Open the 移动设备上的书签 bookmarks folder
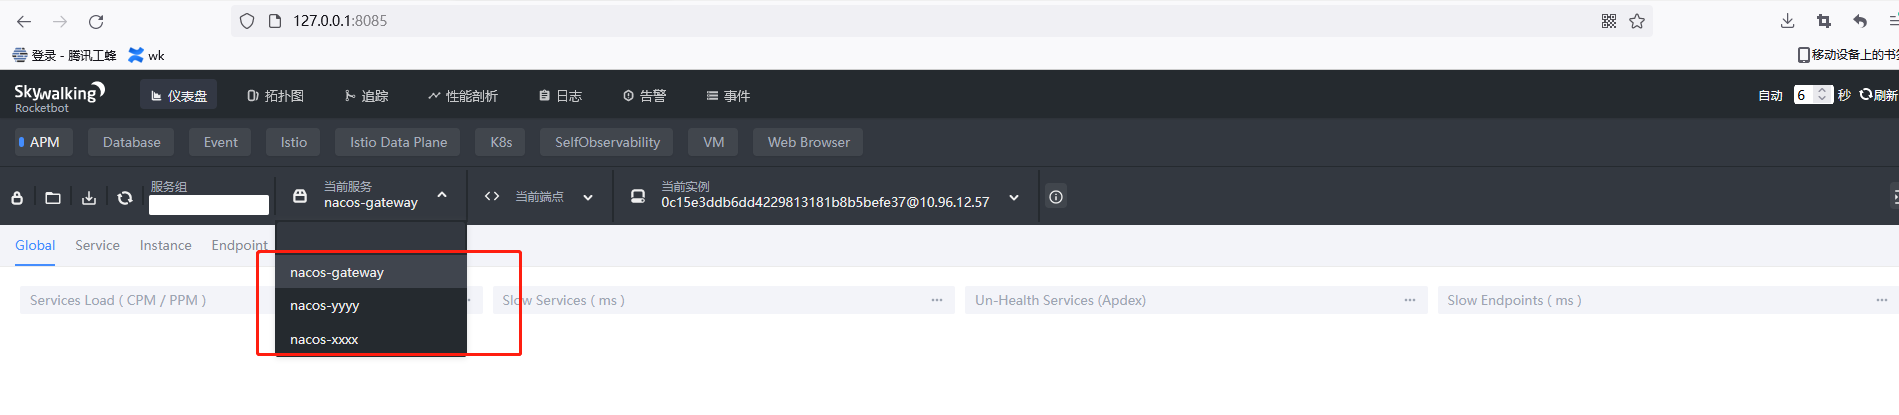The width and height of the screenshot is (1899, 415). pos(1847,55)
